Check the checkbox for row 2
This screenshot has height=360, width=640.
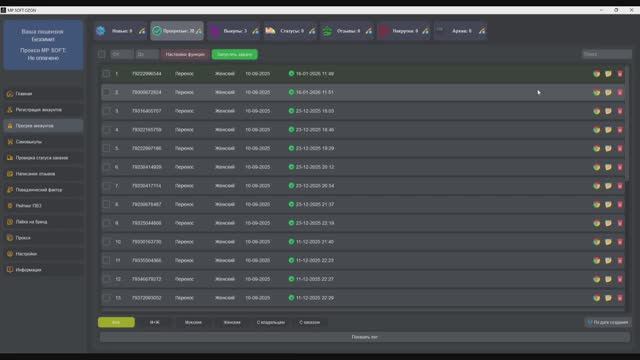106,92
